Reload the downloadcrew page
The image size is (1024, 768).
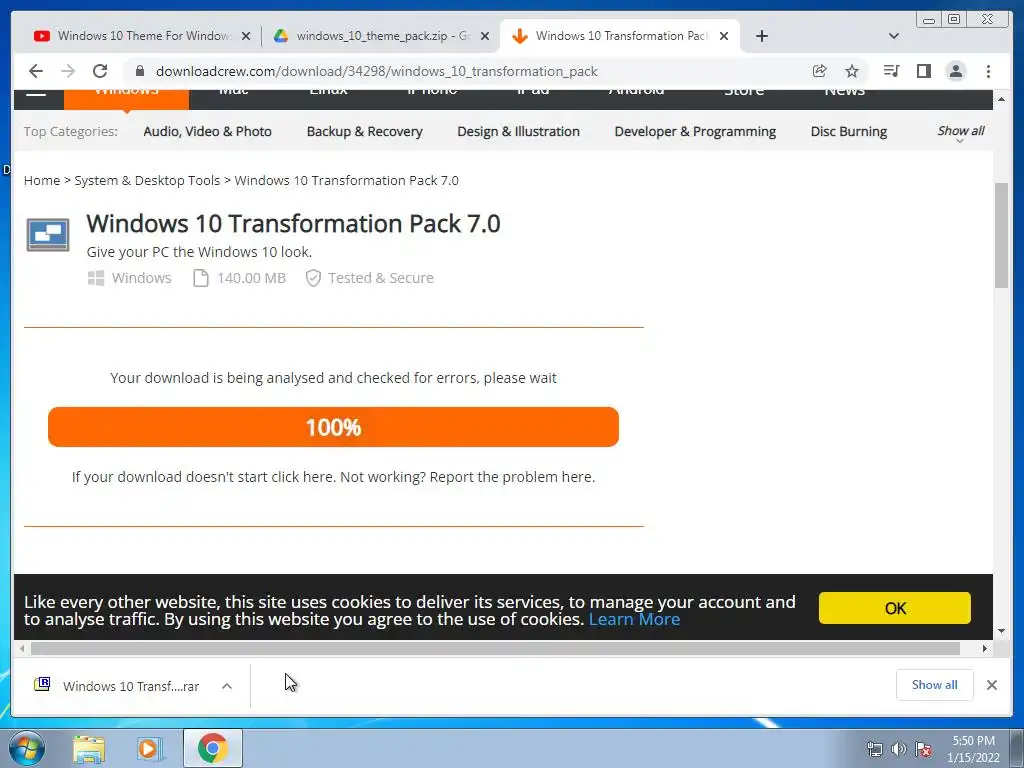[100, 71]
